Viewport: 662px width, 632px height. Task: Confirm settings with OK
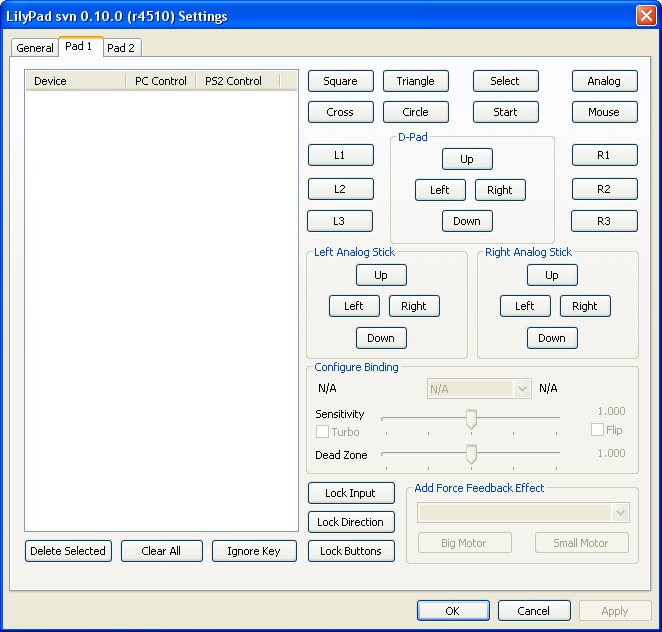pyautogui.click(x=453, y=610)
